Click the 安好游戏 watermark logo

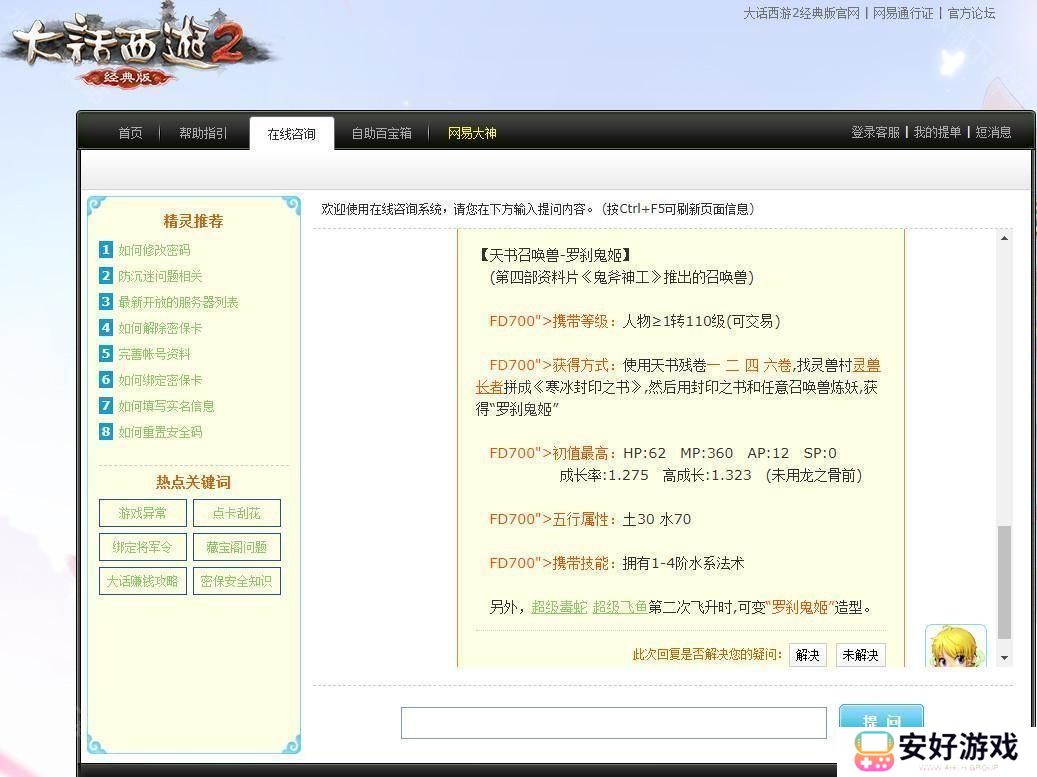pos(935,749)
